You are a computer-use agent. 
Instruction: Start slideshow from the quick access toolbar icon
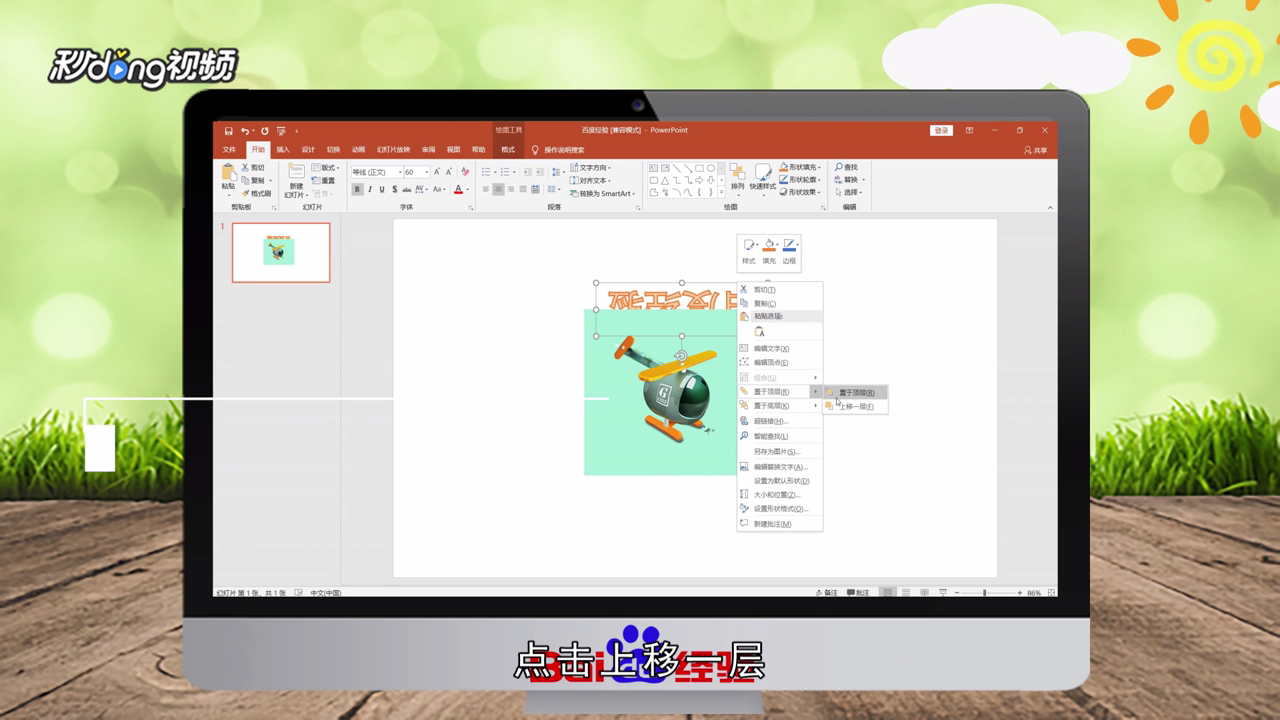(281, 131)
